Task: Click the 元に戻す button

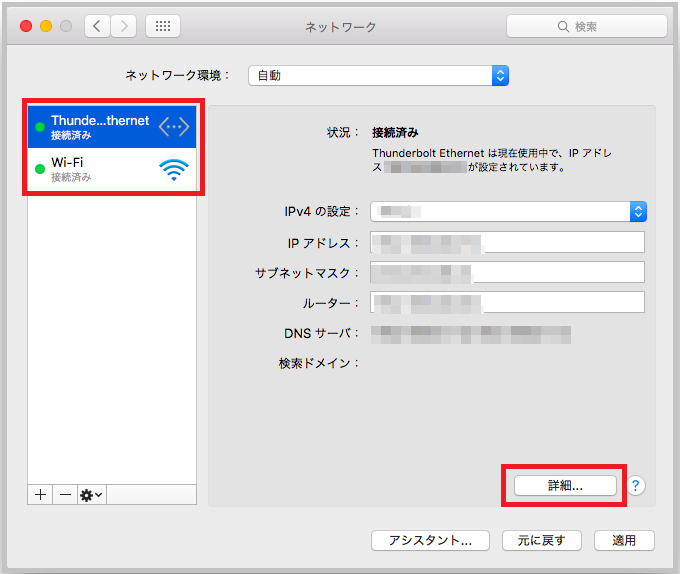Action: coord(541,541)
